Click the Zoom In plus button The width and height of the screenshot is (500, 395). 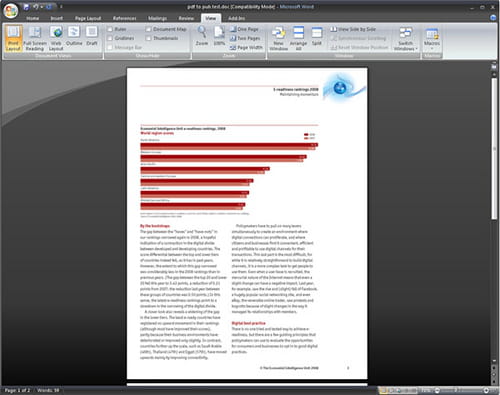(x=486, y=390)
